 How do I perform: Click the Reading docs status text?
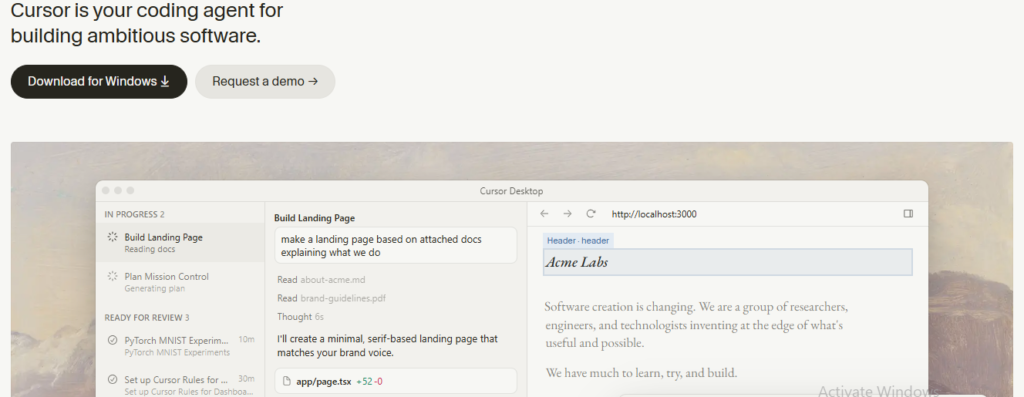pyautogui.click(x=150, y=249)
